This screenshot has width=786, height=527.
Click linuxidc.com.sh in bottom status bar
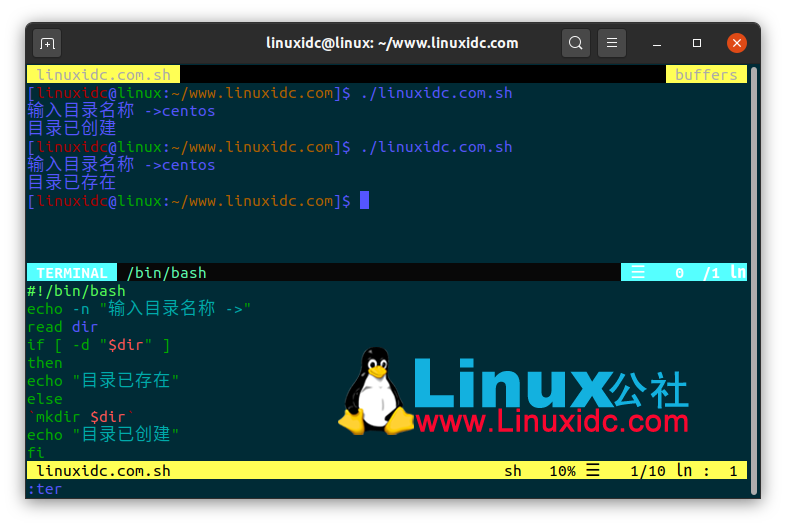(x=103, y=471)
